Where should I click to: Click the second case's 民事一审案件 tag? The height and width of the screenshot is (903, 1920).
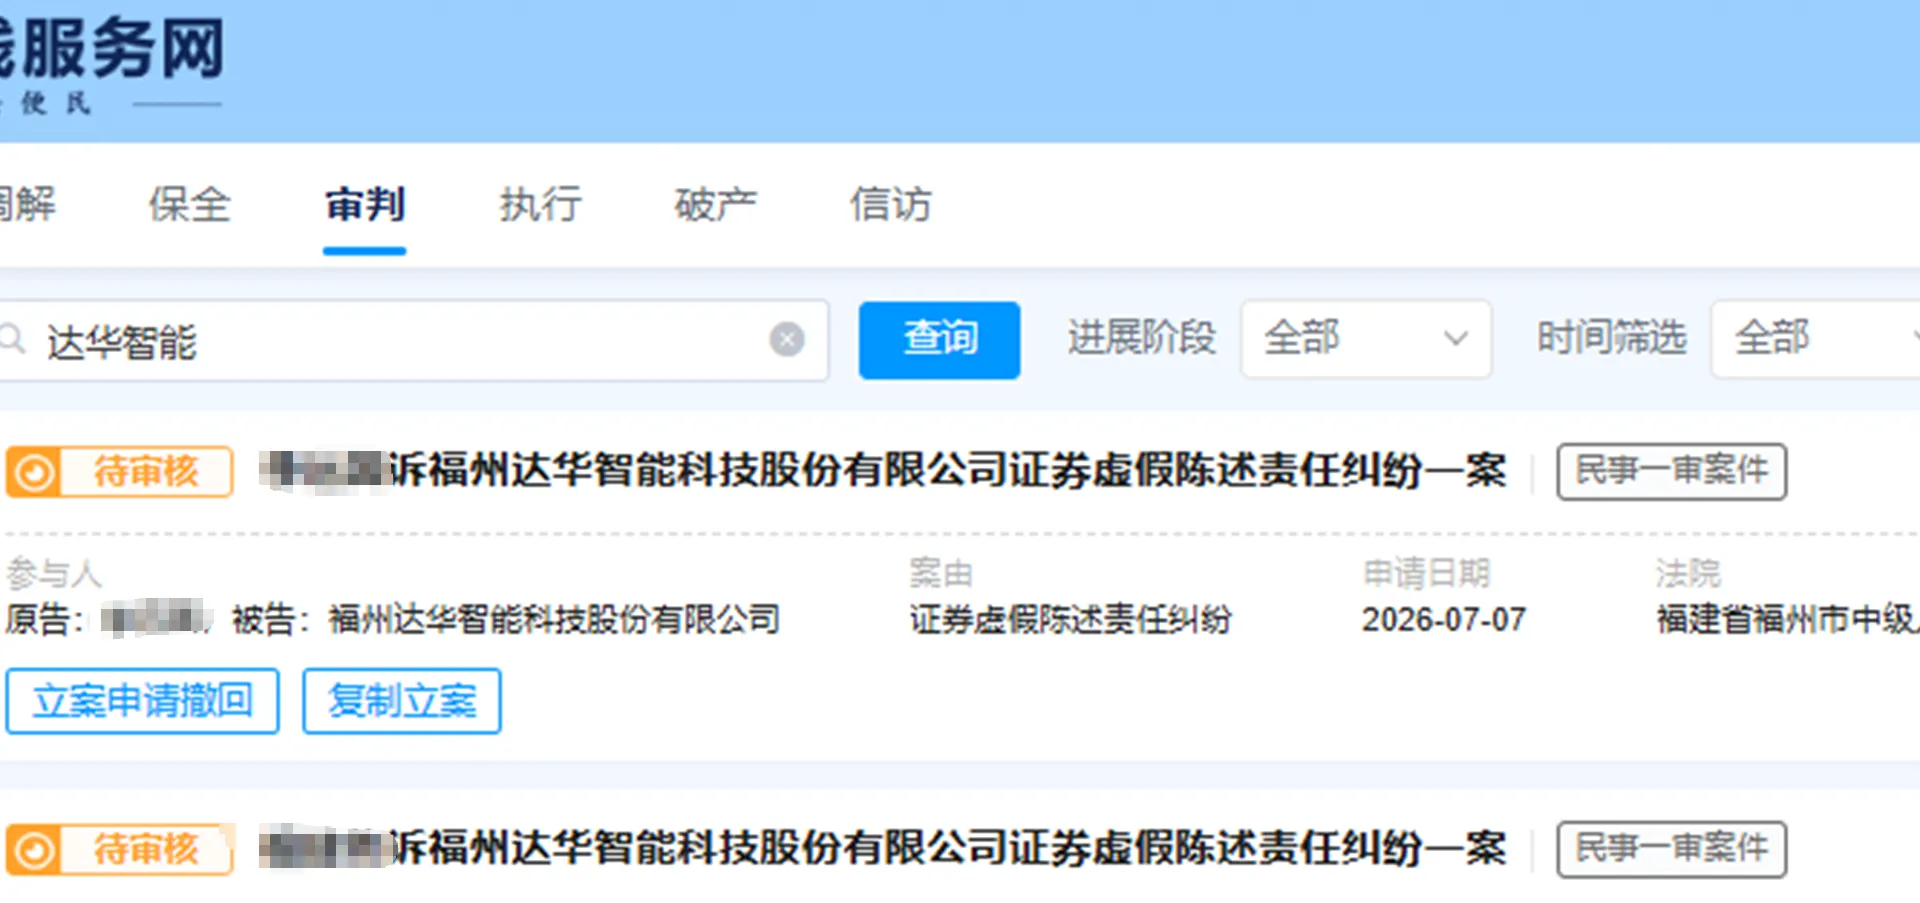coord(1671,849)
